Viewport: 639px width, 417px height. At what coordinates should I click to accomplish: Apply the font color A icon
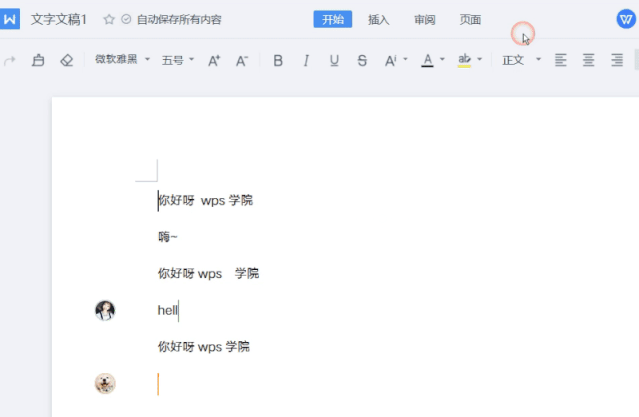tap(427, 60)
